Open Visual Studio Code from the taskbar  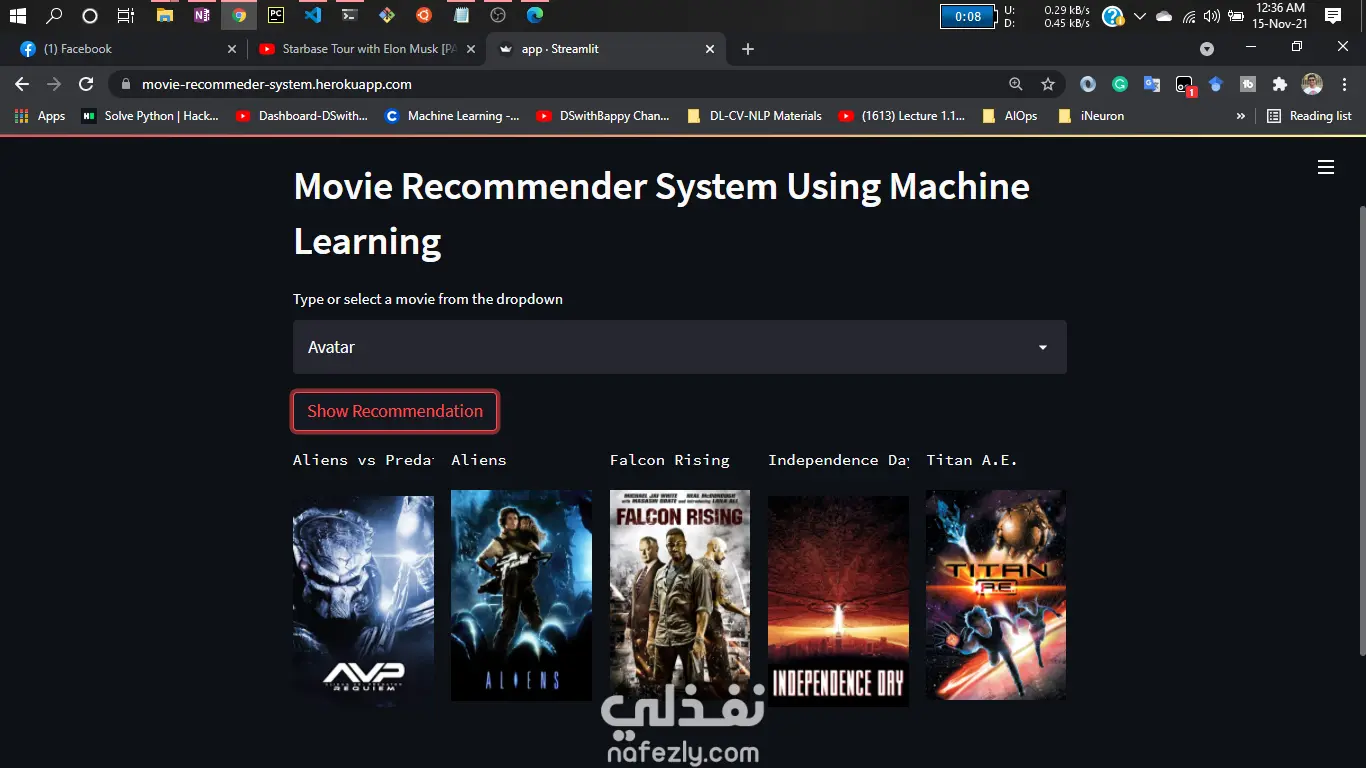tap(313, 15)
